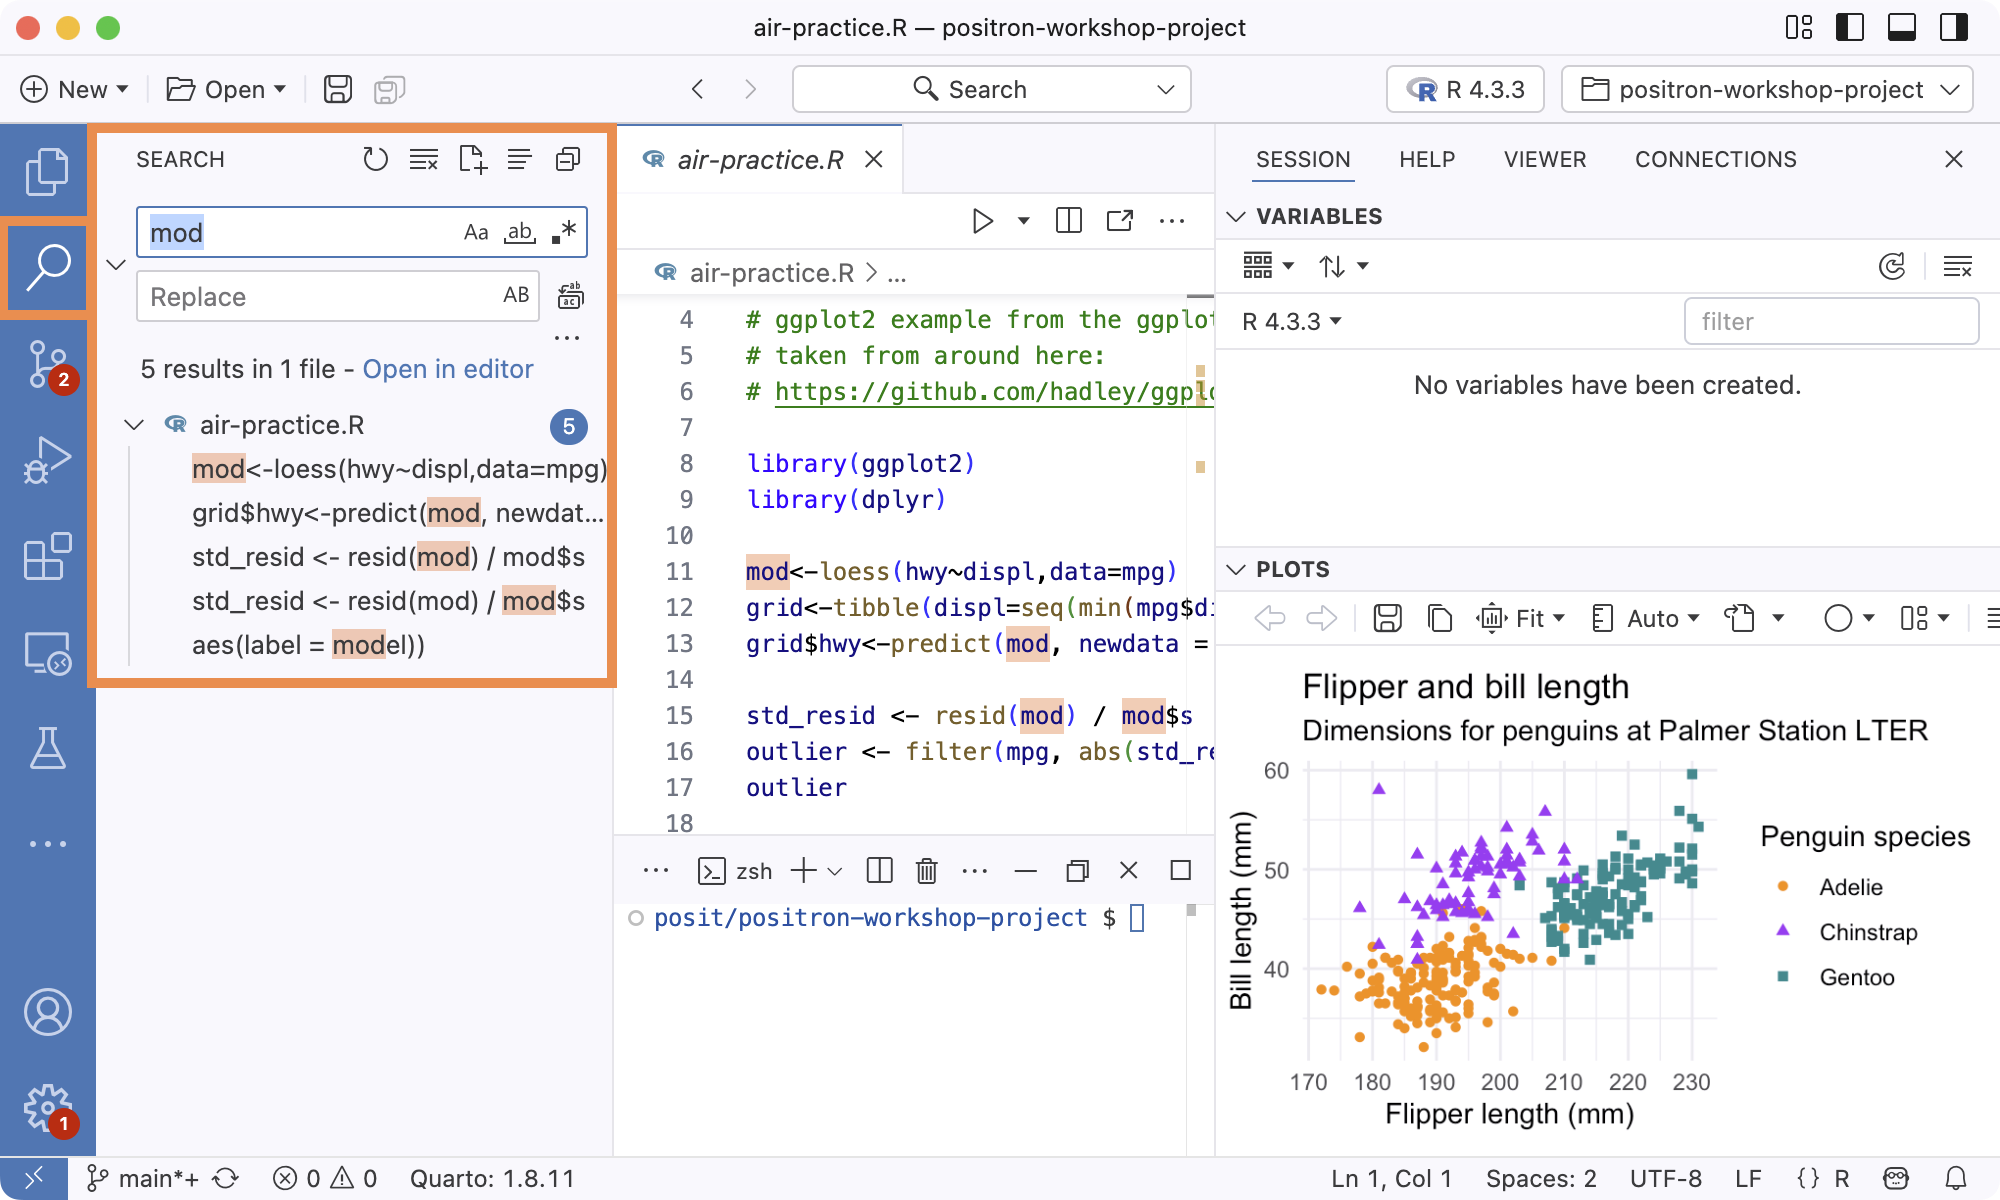Screen dimensions: 2000x1200
Task: Save the current file
Action: (x=338, y=89)
